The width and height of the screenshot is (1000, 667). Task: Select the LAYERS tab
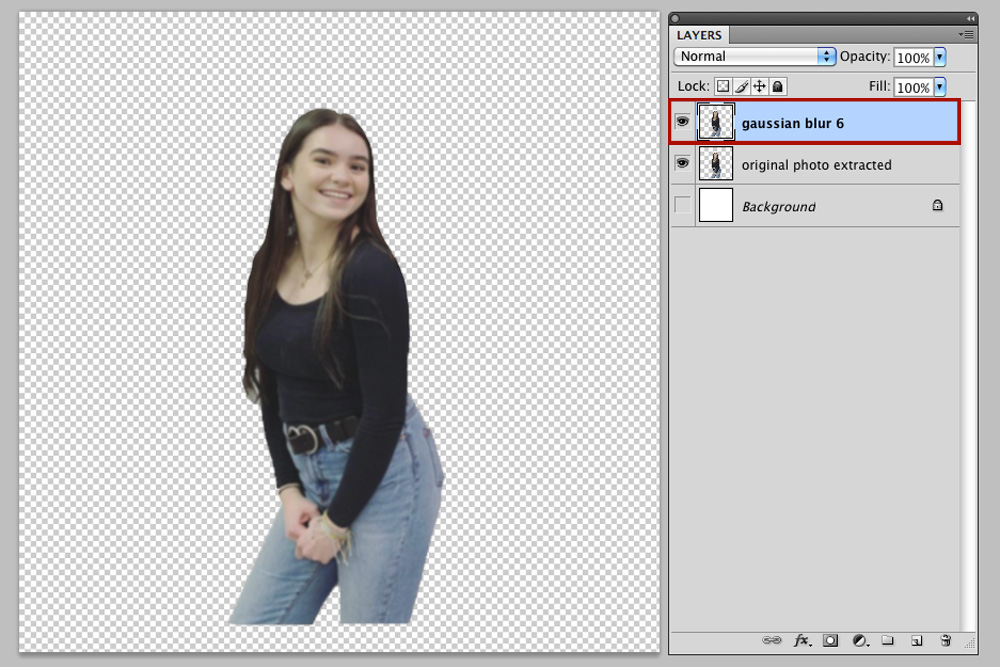[699, 35]
